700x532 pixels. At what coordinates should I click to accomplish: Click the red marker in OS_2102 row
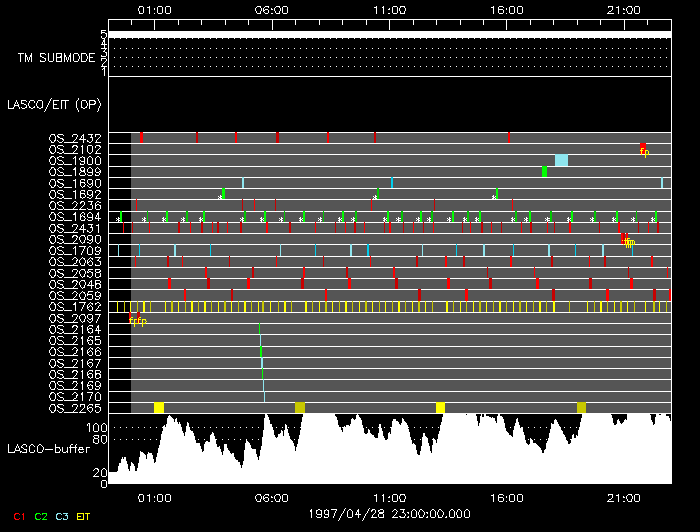643,148
